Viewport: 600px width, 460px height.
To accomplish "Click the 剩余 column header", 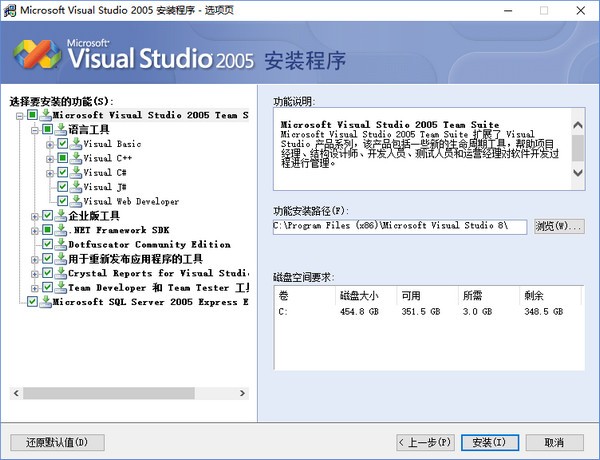I will (x=551, y=295).
